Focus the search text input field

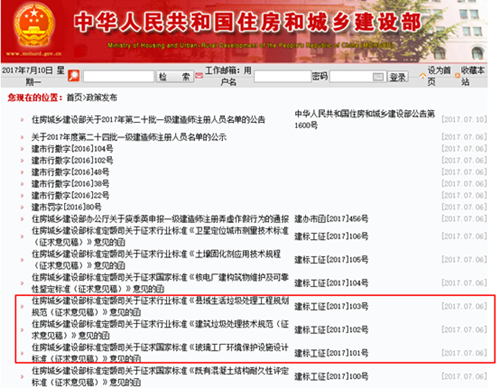(119, 77)
